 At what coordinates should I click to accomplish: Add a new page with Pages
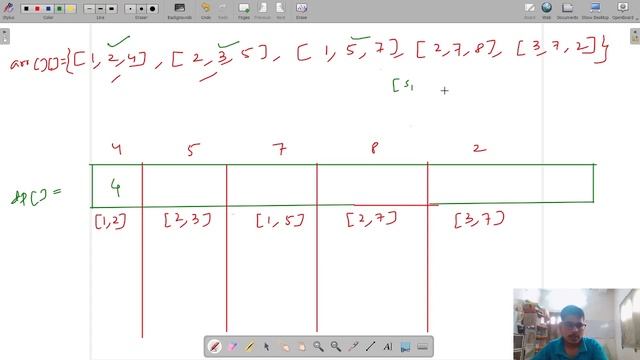pyautogui.click(x=244, y=10)
